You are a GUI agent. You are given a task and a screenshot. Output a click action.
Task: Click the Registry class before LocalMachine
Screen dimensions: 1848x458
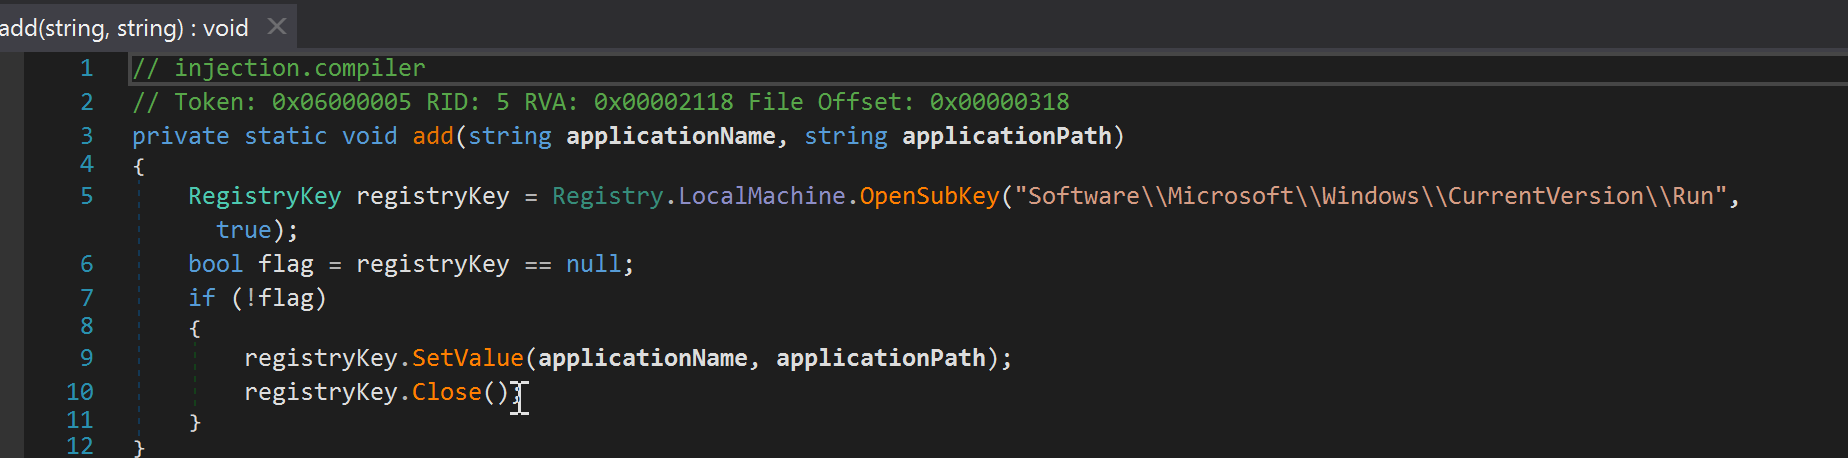click(x=607, y=196)
